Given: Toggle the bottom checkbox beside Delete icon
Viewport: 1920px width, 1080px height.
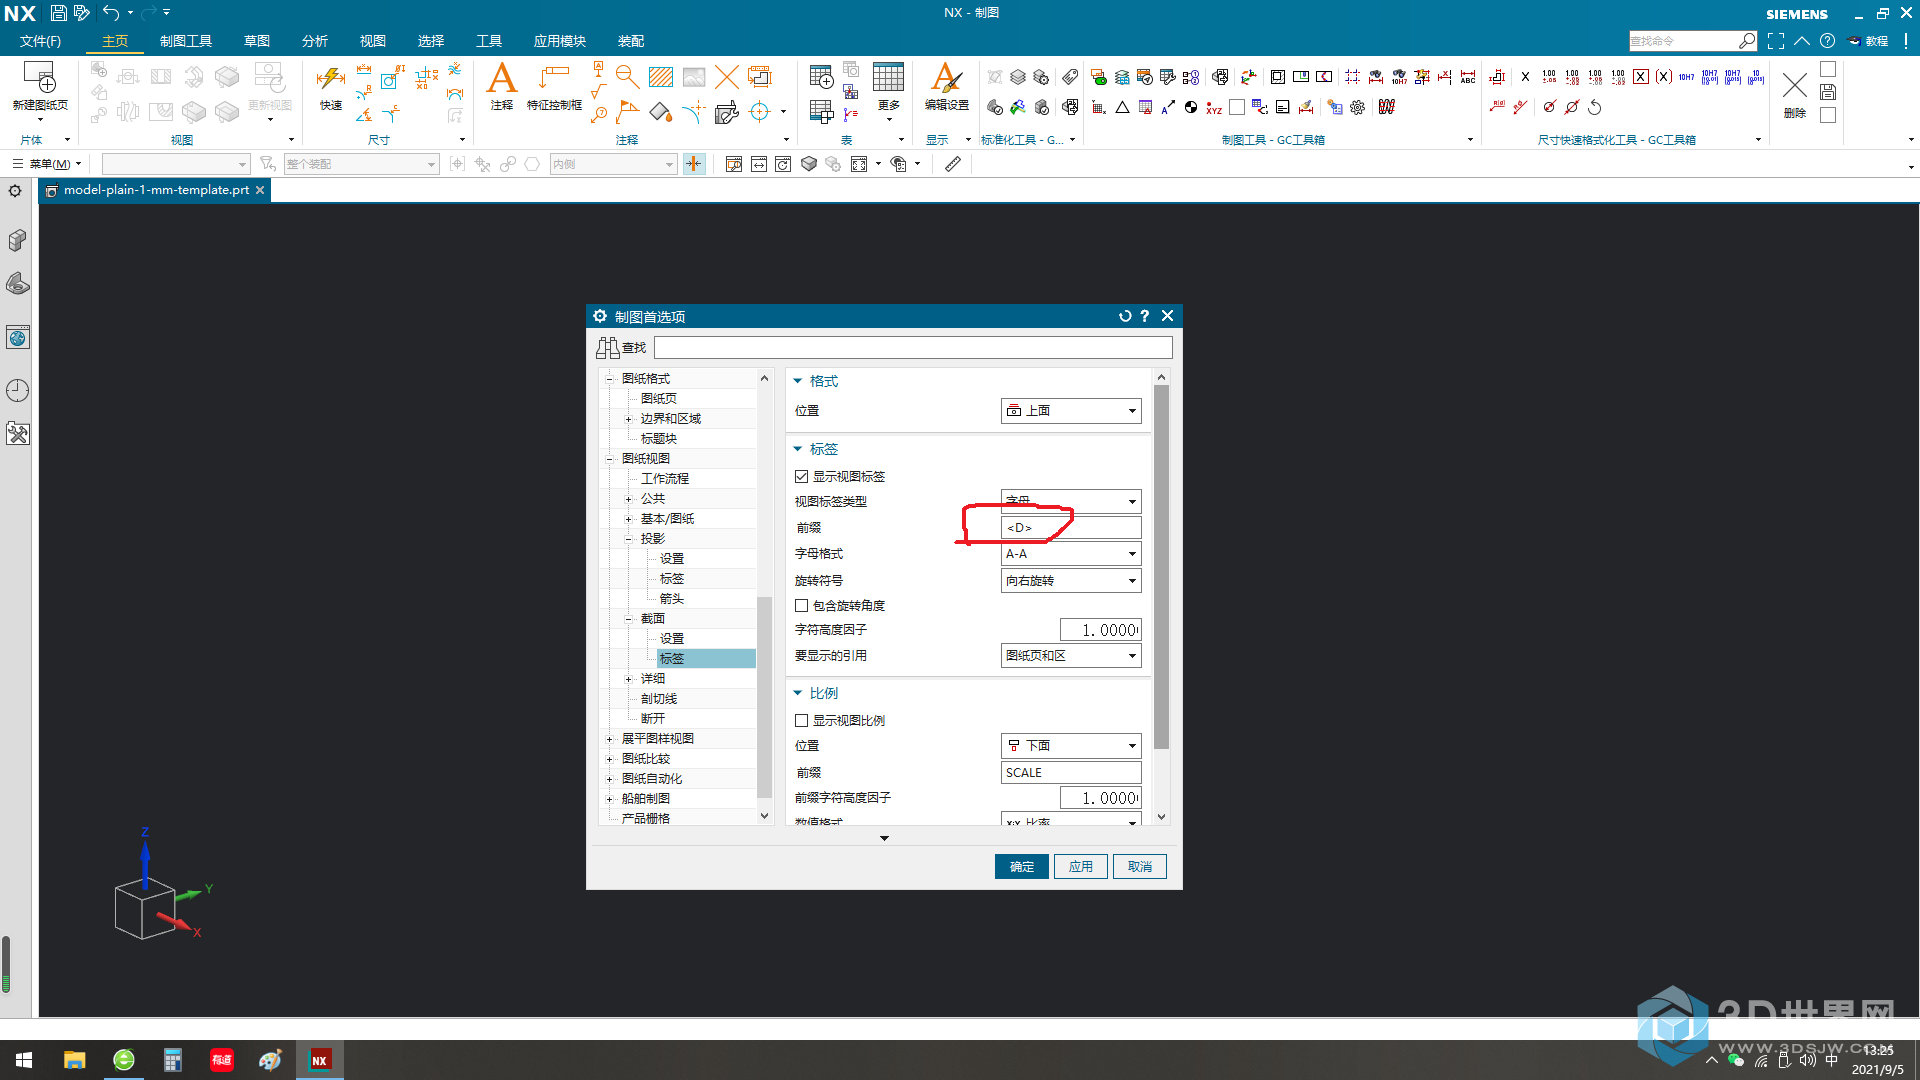Looking at the screenshot, I should click(1828, 115).
